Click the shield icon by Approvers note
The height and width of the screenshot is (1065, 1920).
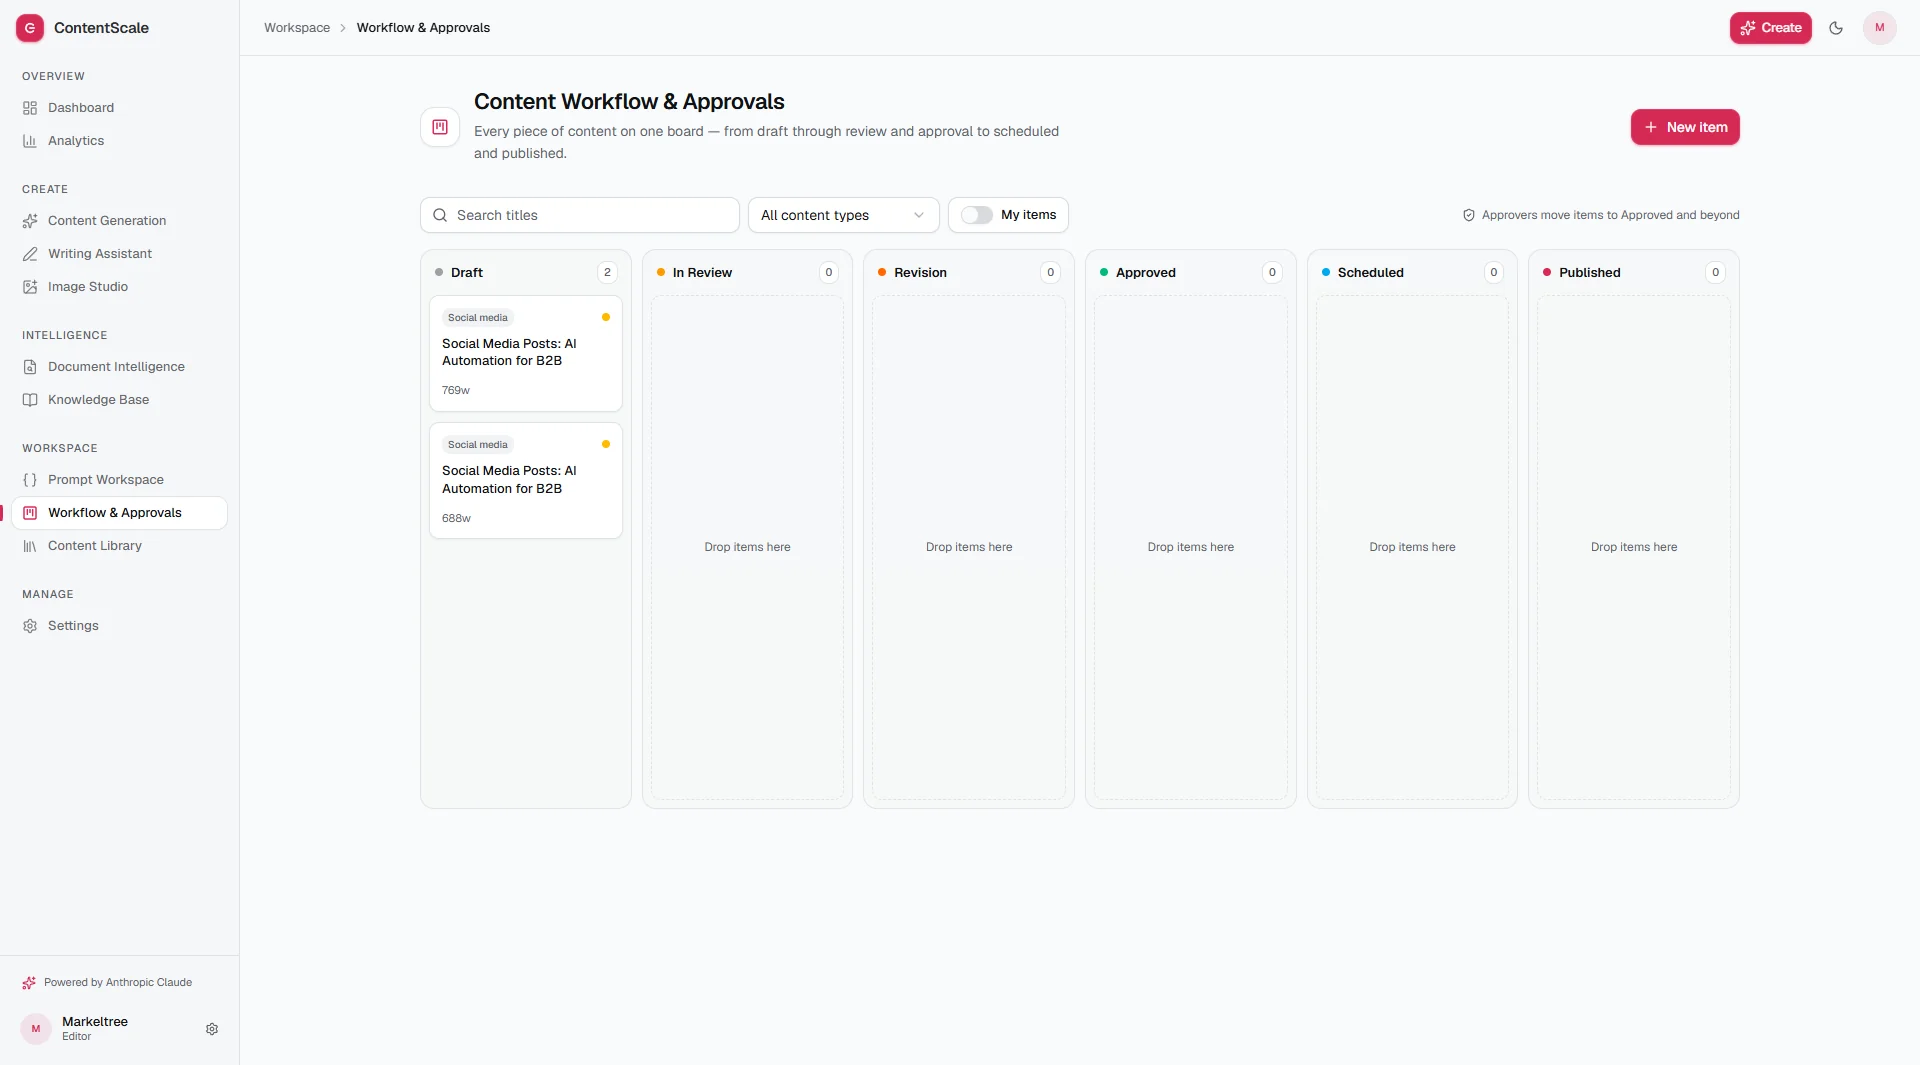[x=1469, y=215]
